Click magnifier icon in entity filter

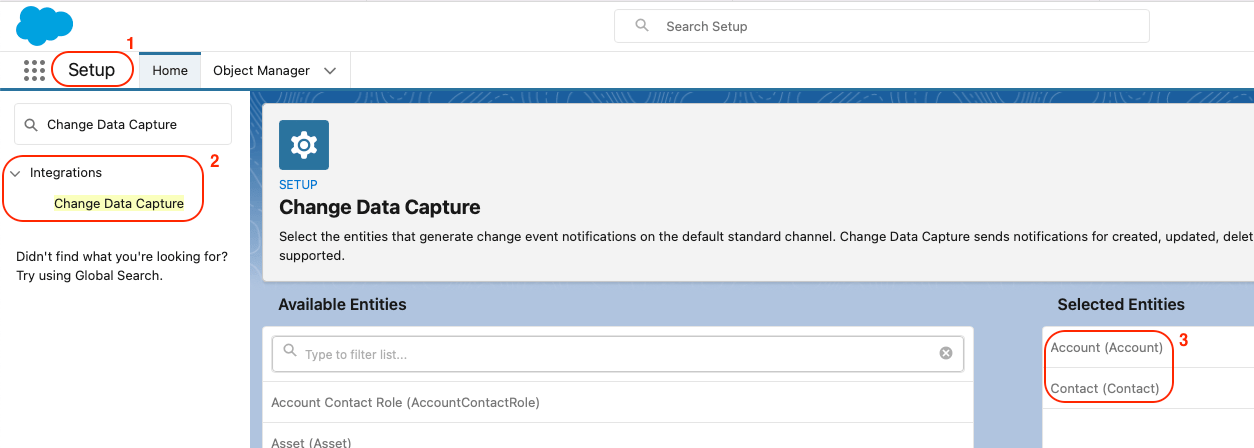coord(290,353)
